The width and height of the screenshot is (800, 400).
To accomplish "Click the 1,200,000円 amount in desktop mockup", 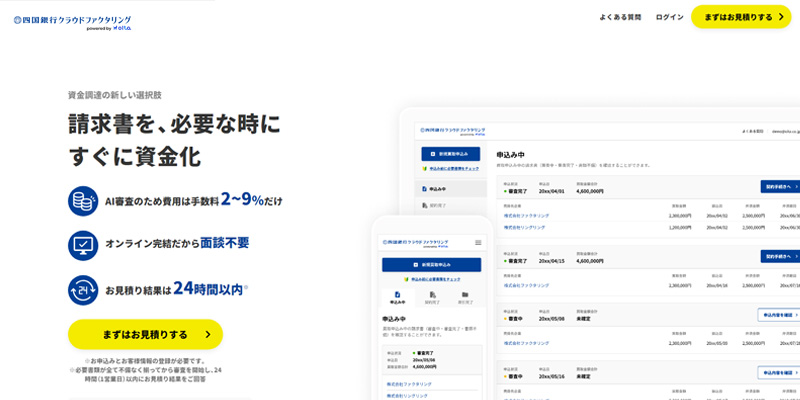I will coord(680,228).
